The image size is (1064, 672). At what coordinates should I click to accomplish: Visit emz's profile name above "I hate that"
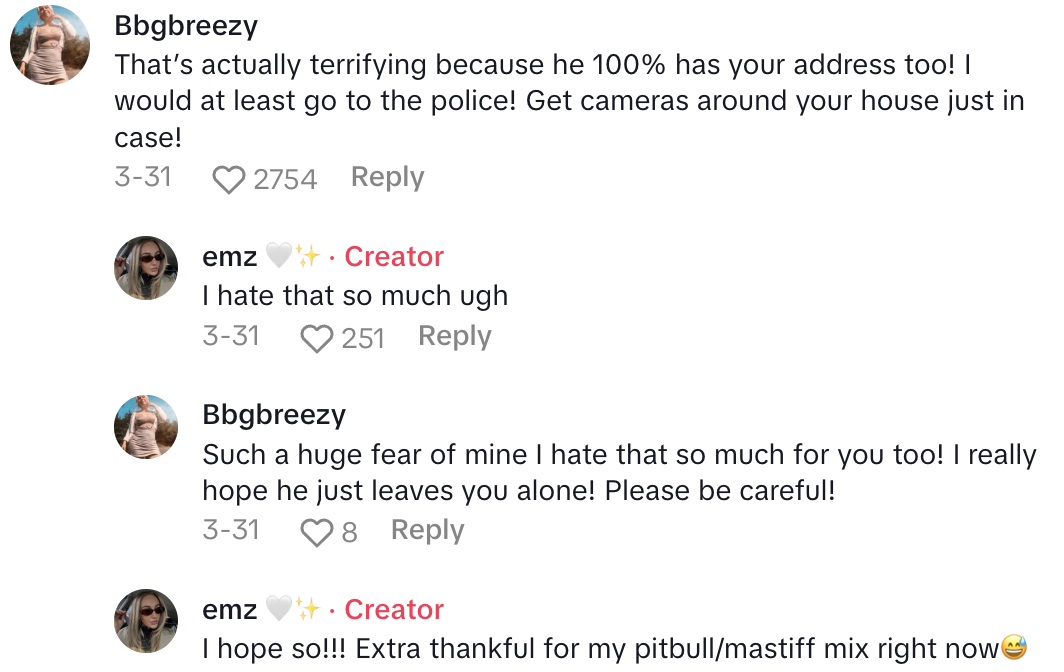[230, 257]
